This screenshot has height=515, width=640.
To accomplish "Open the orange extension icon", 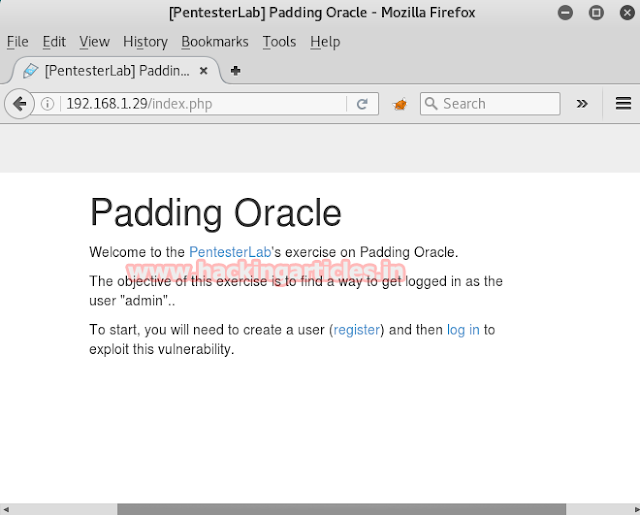I will 400,104.
